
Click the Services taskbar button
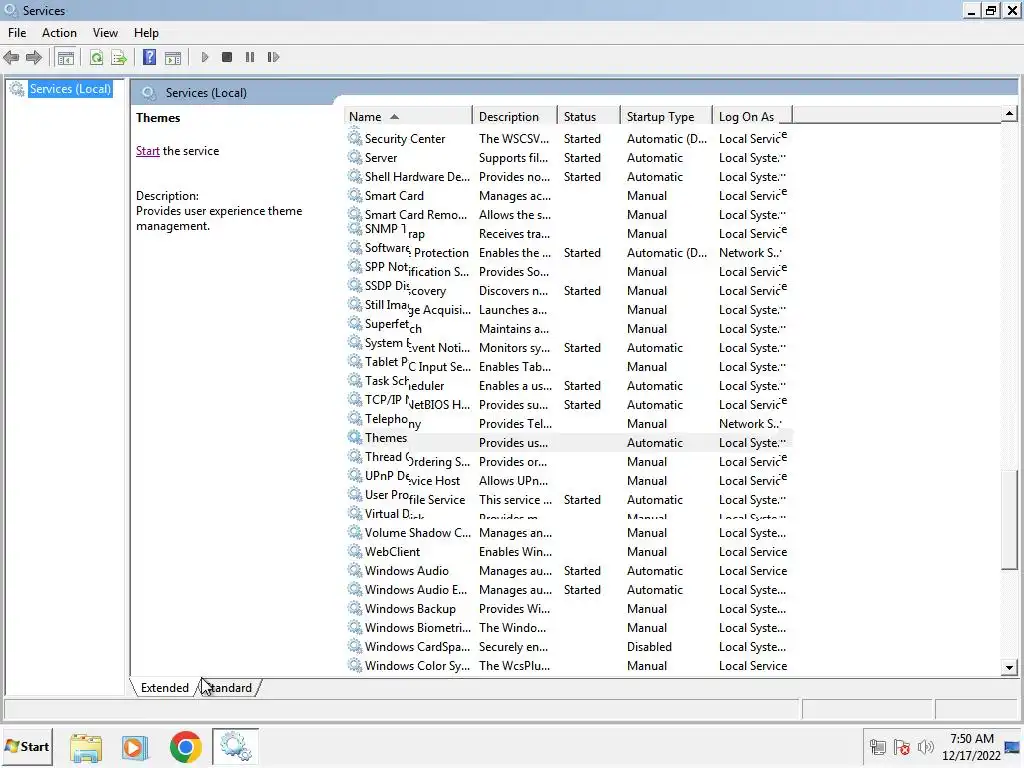tap(236, 746)
